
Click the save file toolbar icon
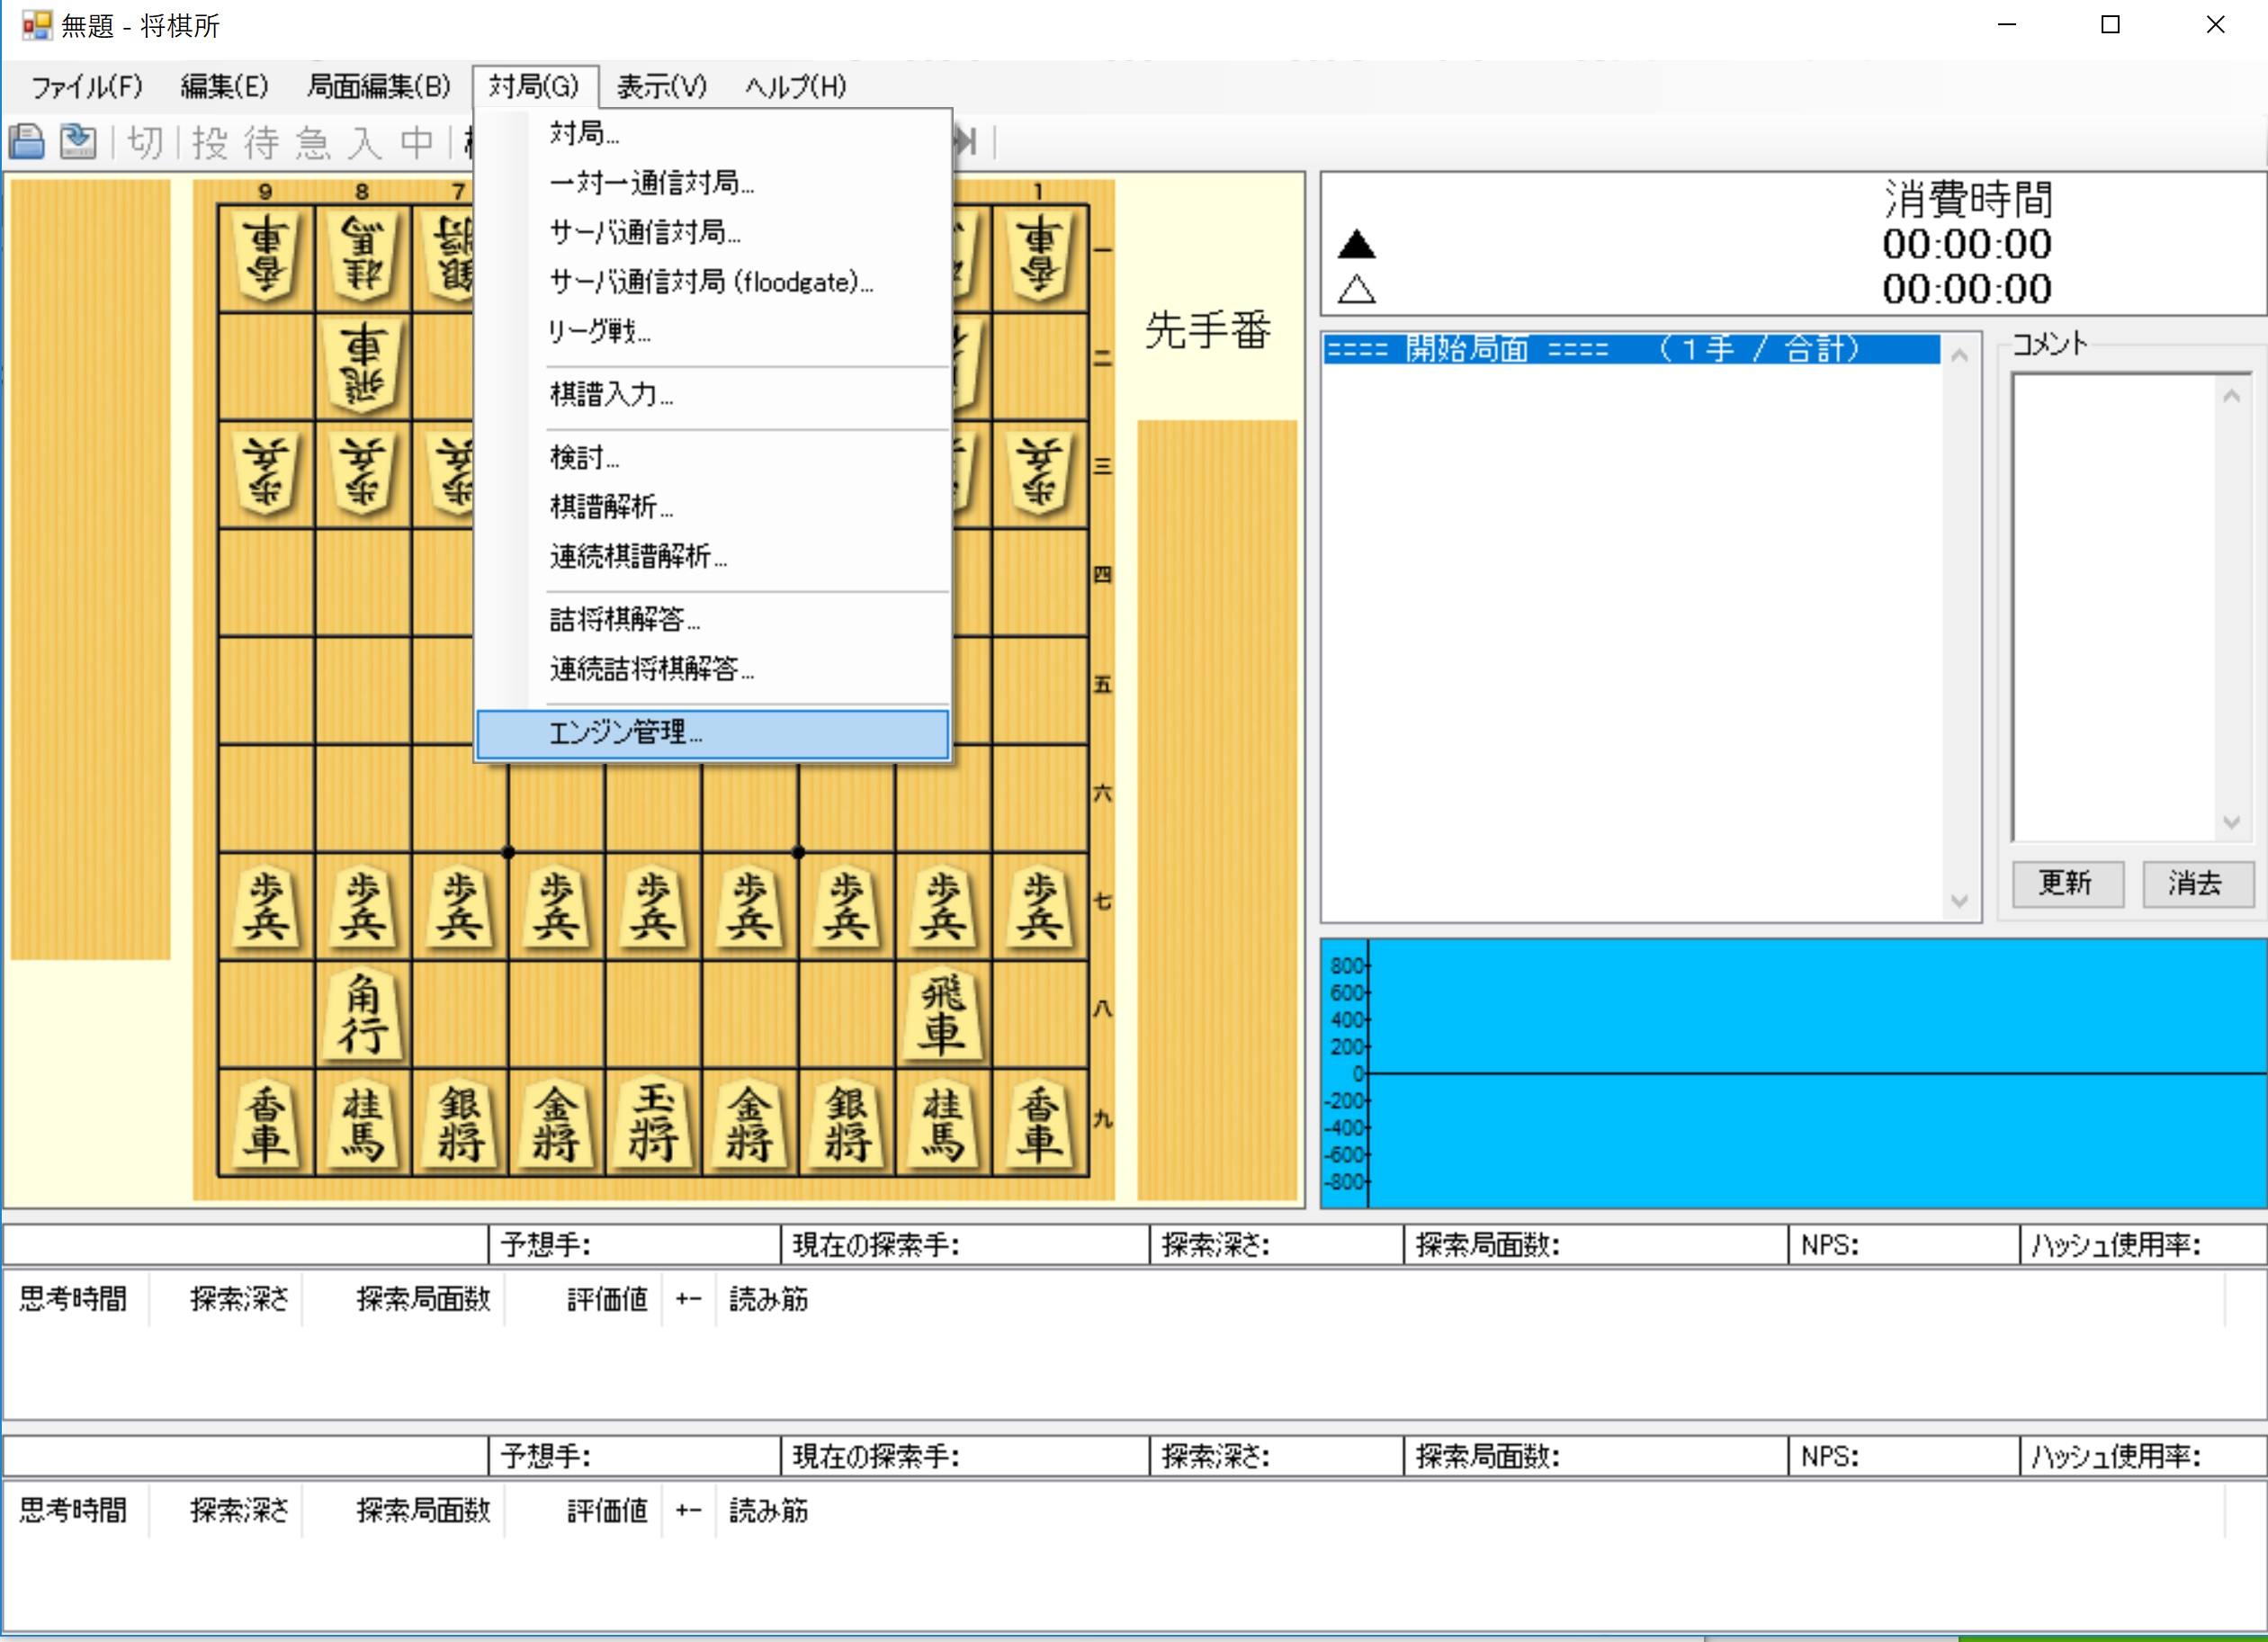(78, 142)
